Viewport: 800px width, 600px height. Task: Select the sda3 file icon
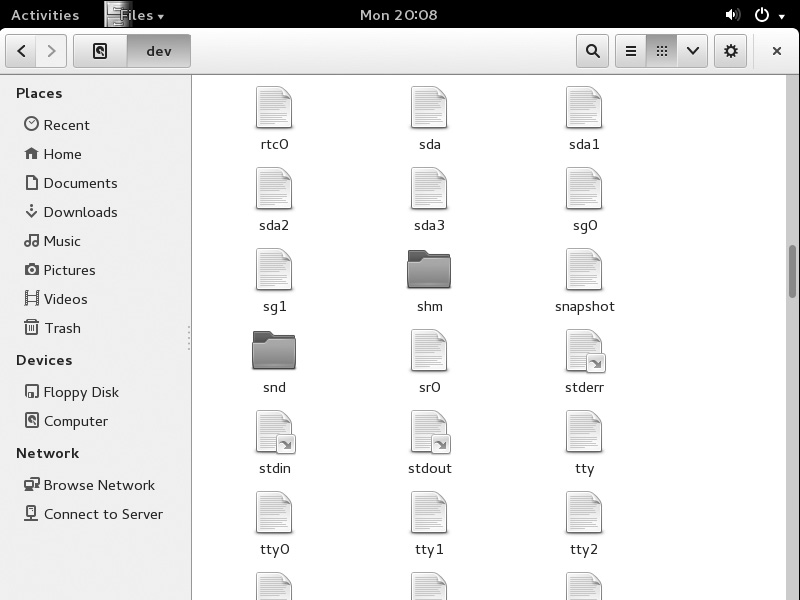click(x=429, y=189)
